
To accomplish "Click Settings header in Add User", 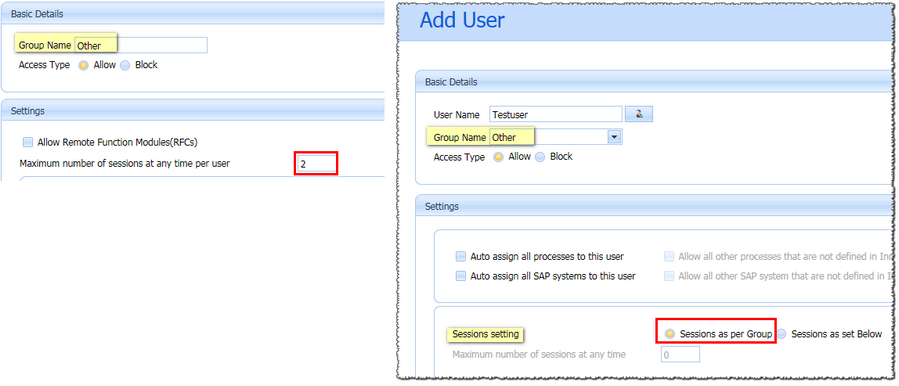I will coord(655,206).
